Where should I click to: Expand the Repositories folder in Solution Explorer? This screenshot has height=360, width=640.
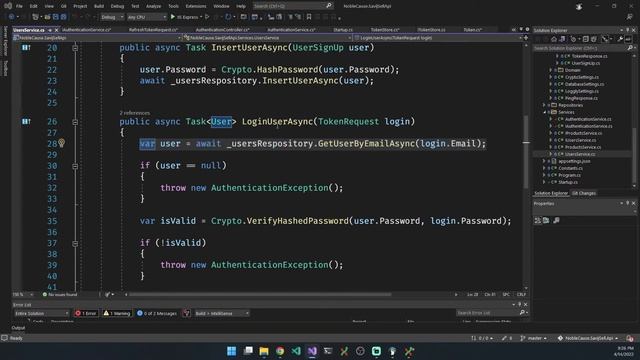544,105
